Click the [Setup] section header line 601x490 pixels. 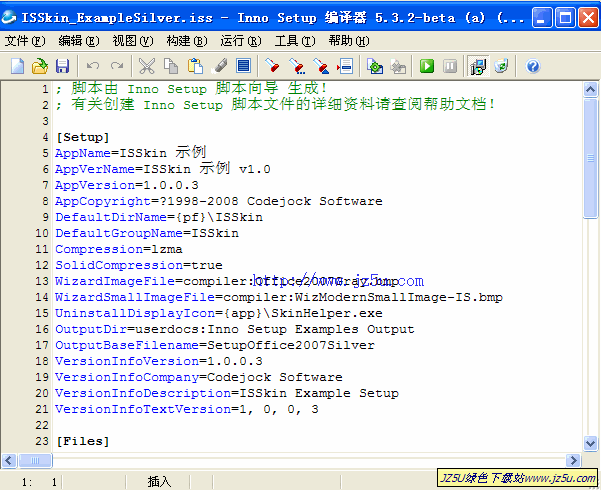[83, 137]
